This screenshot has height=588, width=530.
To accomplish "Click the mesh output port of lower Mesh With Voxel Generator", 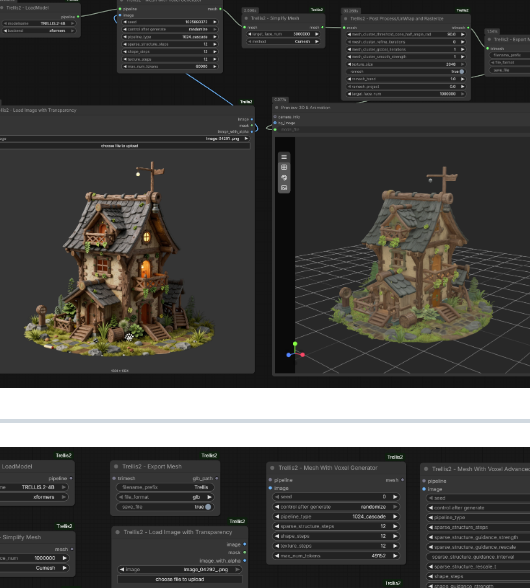I will tap(402, 480).
